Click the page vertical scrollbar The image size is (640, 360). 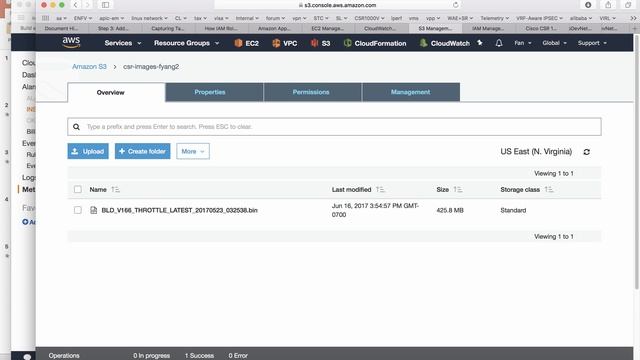coord(636,163)
